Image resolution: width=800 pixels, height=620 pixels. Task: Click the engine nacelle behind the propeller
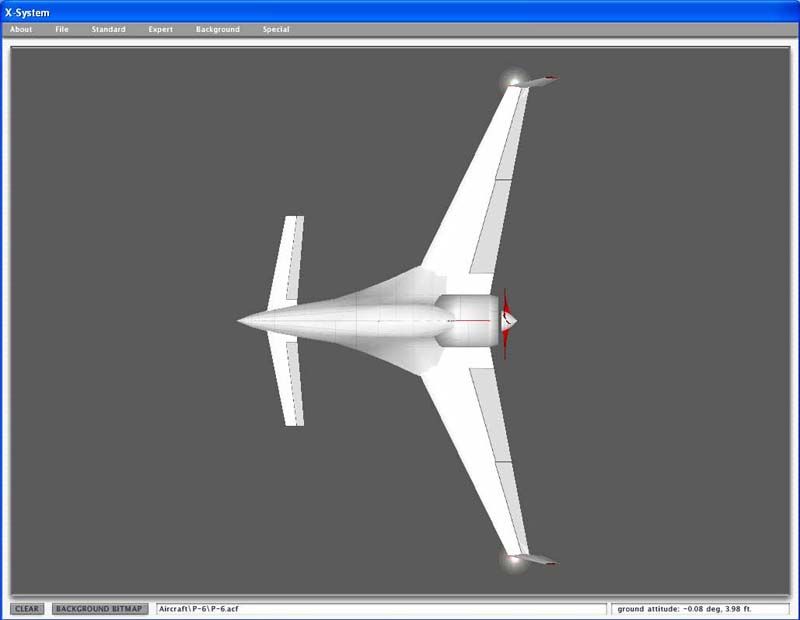(465, 321)
